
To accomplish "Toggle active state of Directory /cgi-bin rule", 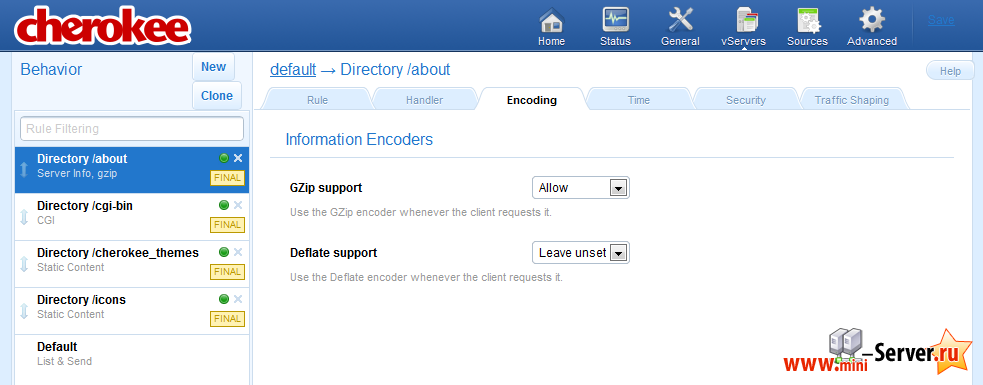I will [224, 205].
